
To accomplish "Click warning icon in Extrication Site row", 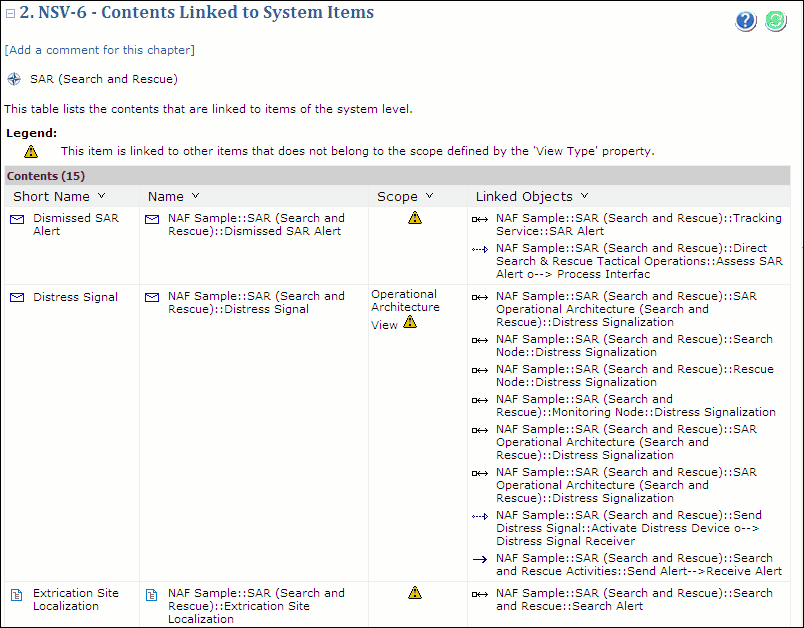I will (x=415, y=593).
